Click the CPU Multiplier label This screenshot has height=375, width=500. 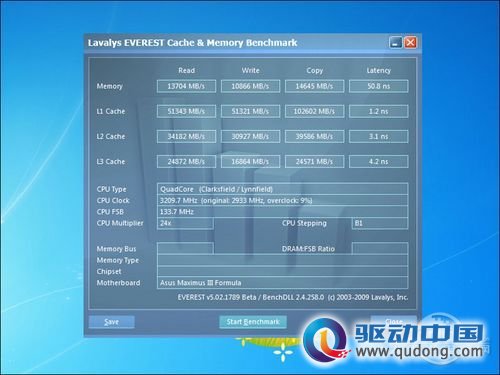coord(120,223)
